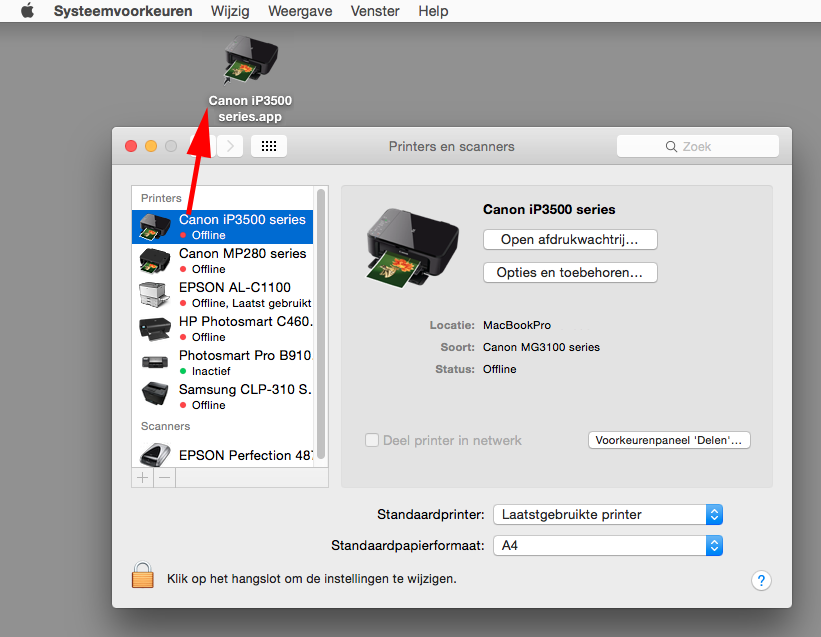Screen dimensions: 821x637
Task: Open Voorkeurenpaneel 'Delen' button
Action: click(669, 440)
